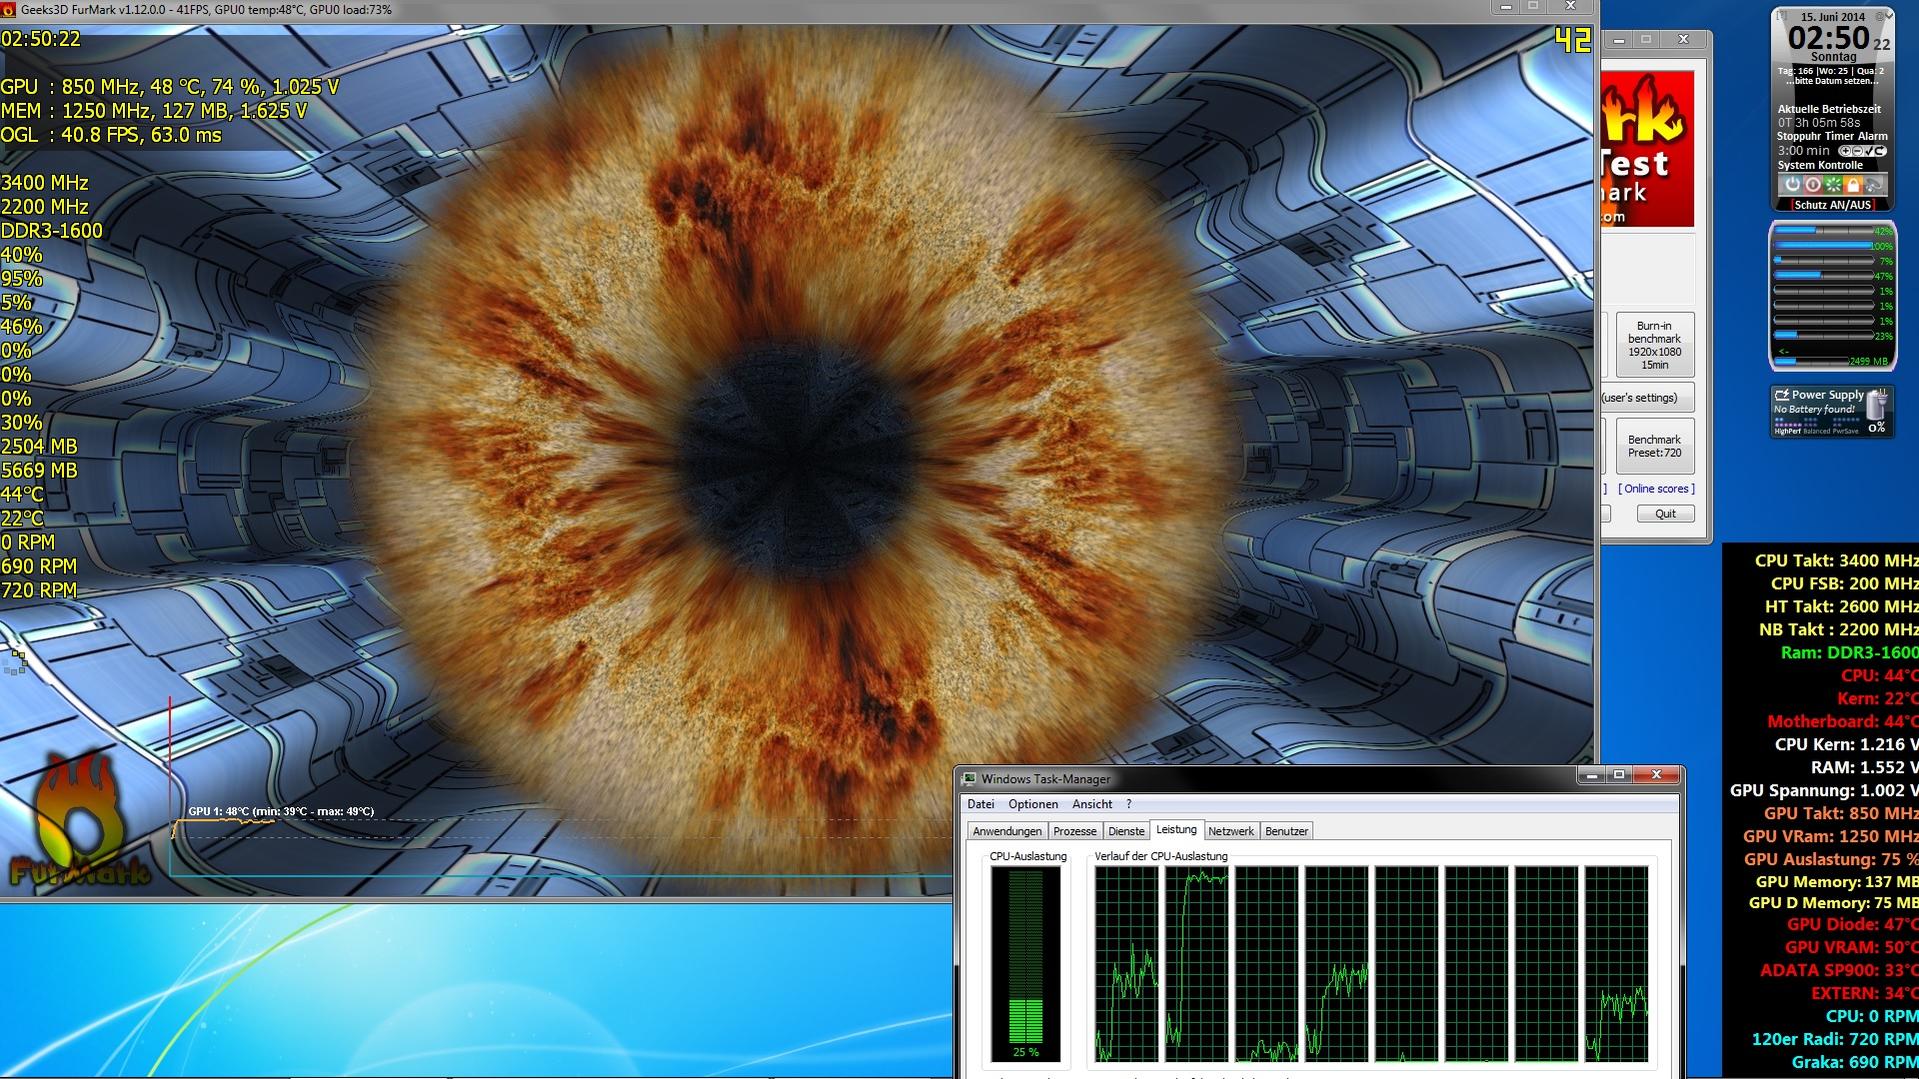1919x1079 pixels.
Task: Click the 100% bar in the CPU meter gadget
Action: point(1834,246)
